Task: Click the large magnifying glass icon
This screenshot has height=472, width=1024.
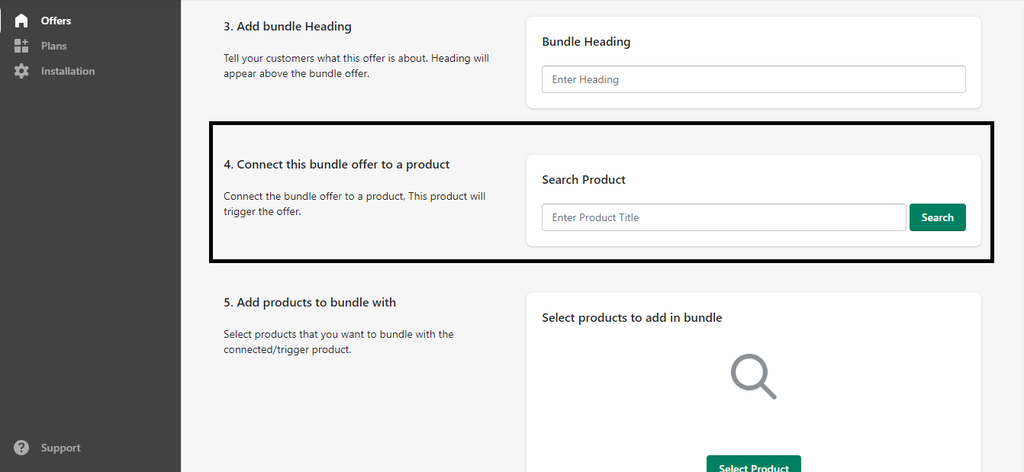Action: coord(753,376)
